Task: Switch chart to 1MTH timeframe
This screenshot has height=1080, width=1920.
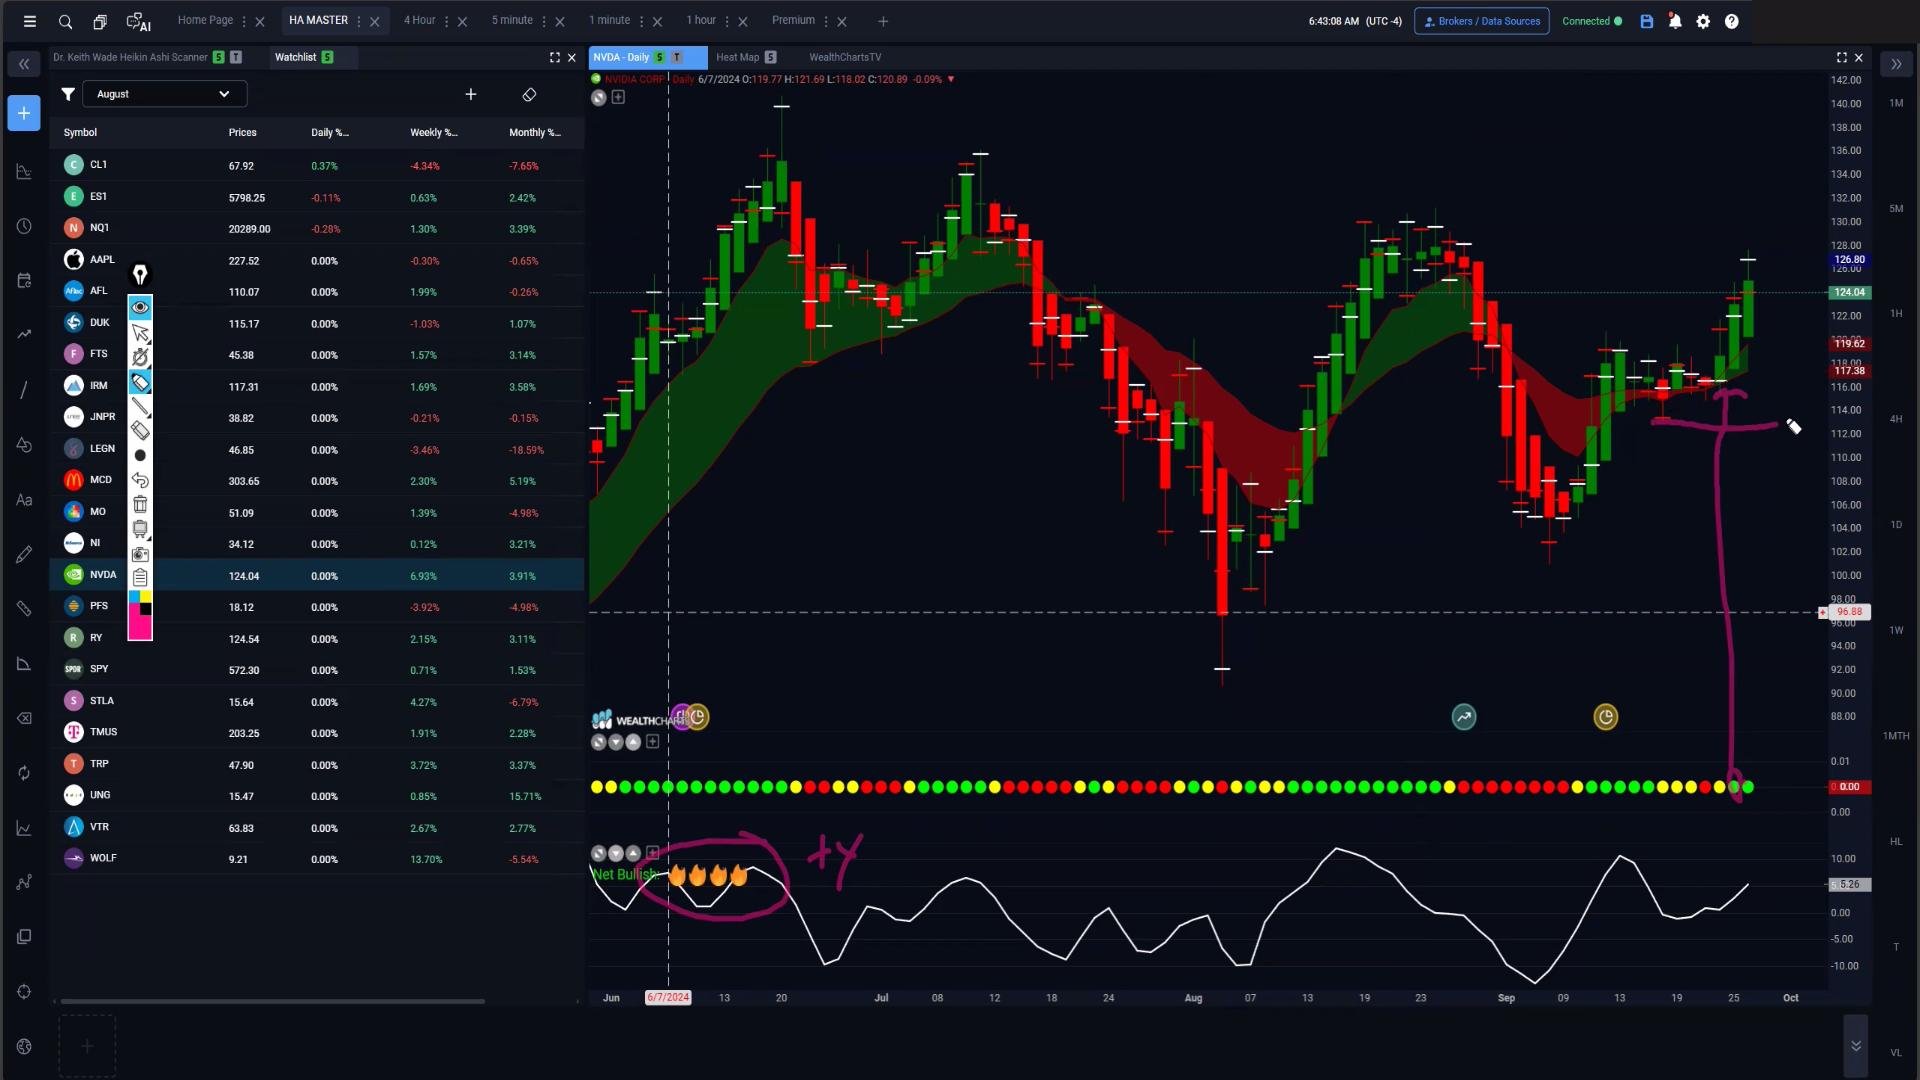Action: tap(1896, 736)
